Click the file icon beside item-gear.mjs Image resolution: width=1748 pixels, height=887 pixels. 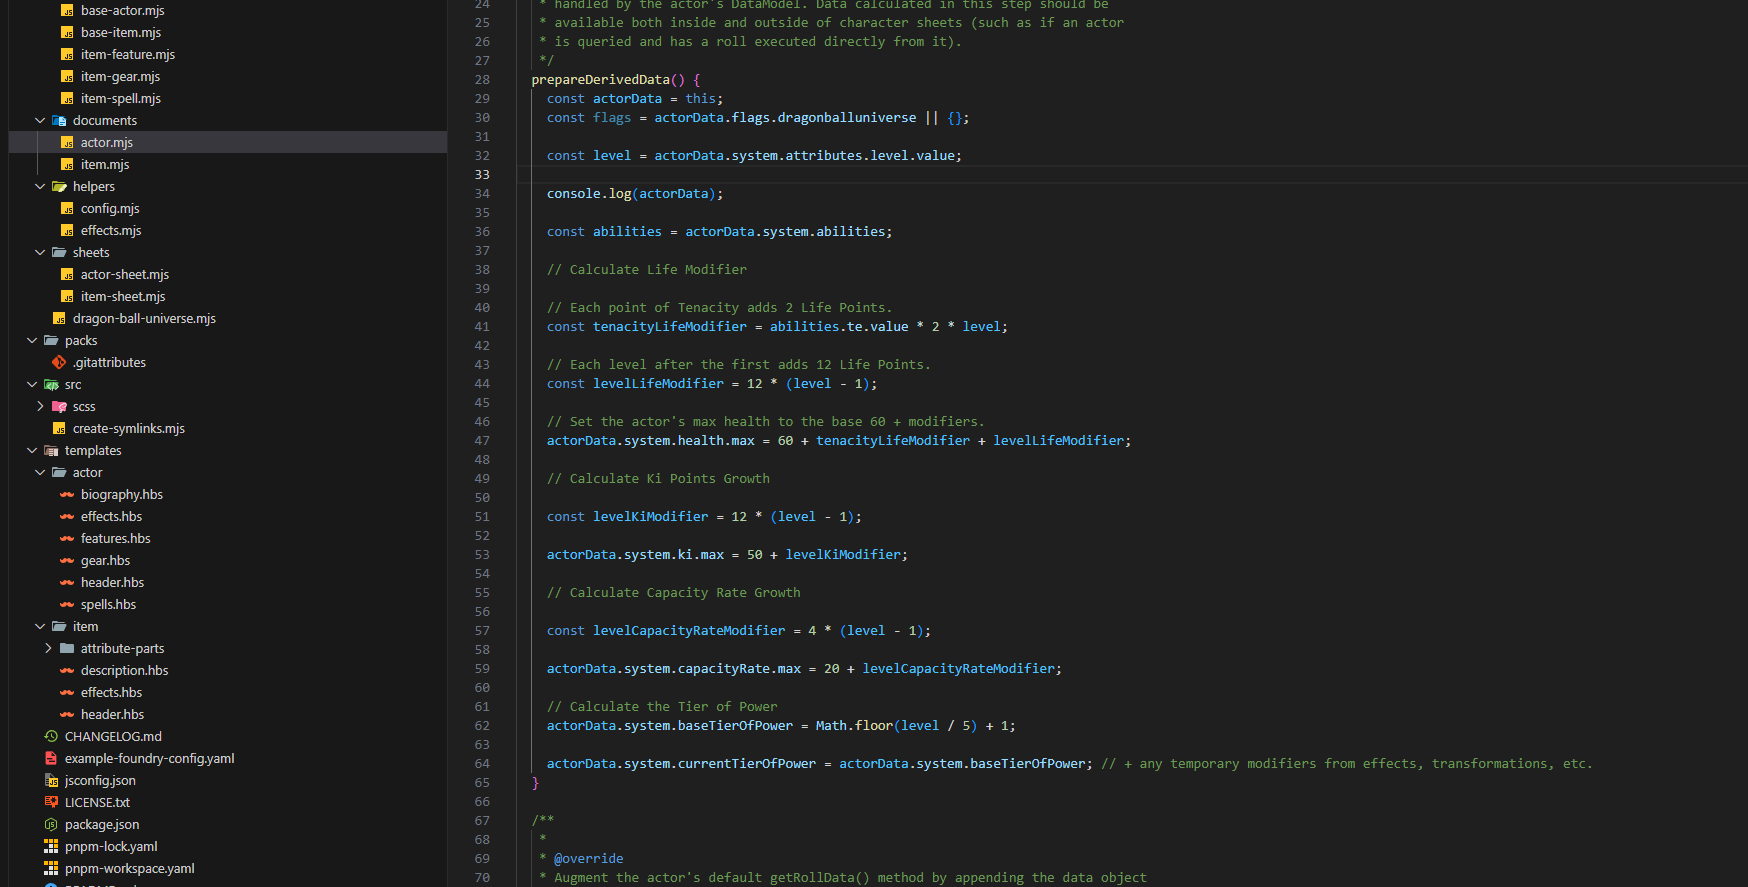coord(67,76)
